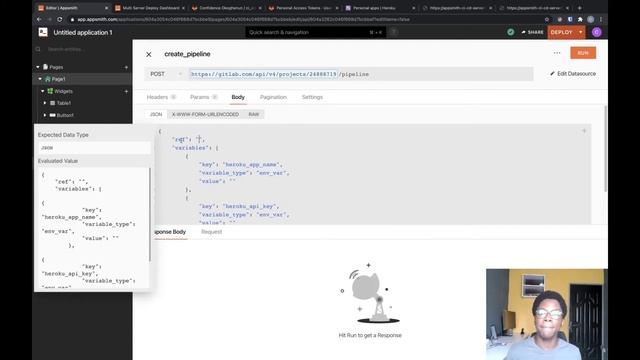Close the create_pipeline API editor
Viewport: 640px width, 360px height.
click(149, 54)
